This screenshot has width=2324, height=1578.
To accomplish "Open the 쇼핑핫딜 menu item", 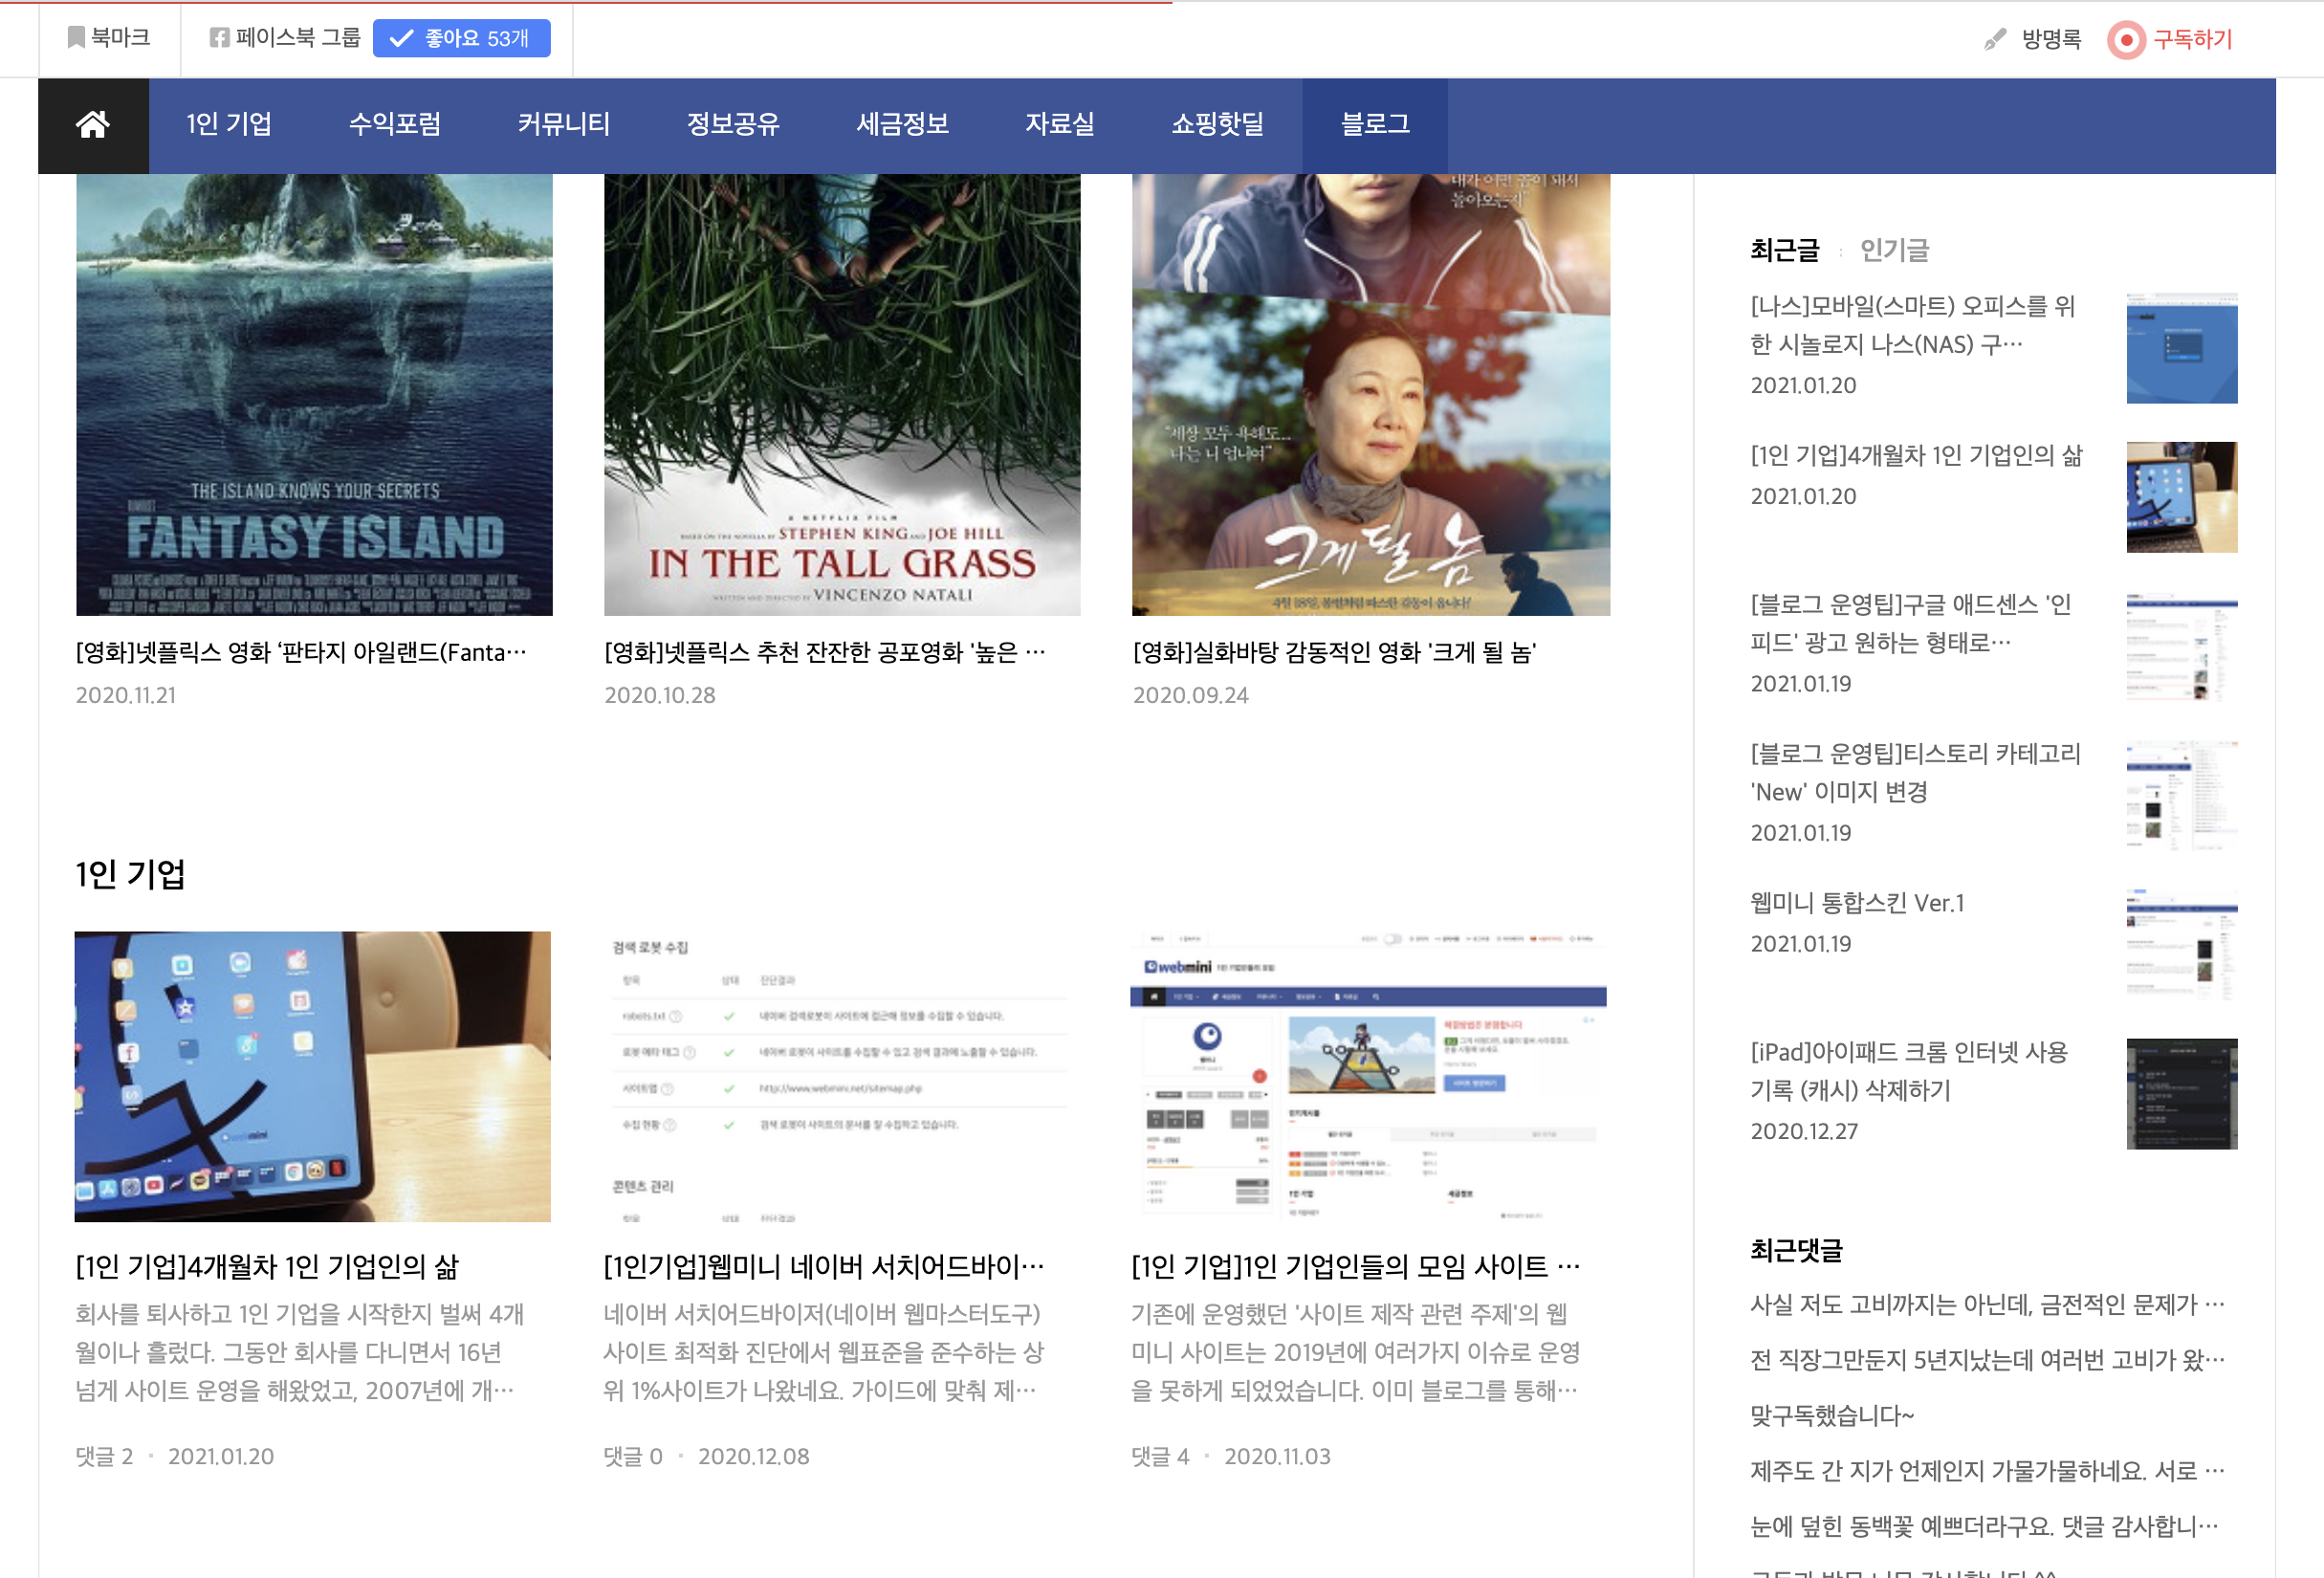I will click(1217, 125).
